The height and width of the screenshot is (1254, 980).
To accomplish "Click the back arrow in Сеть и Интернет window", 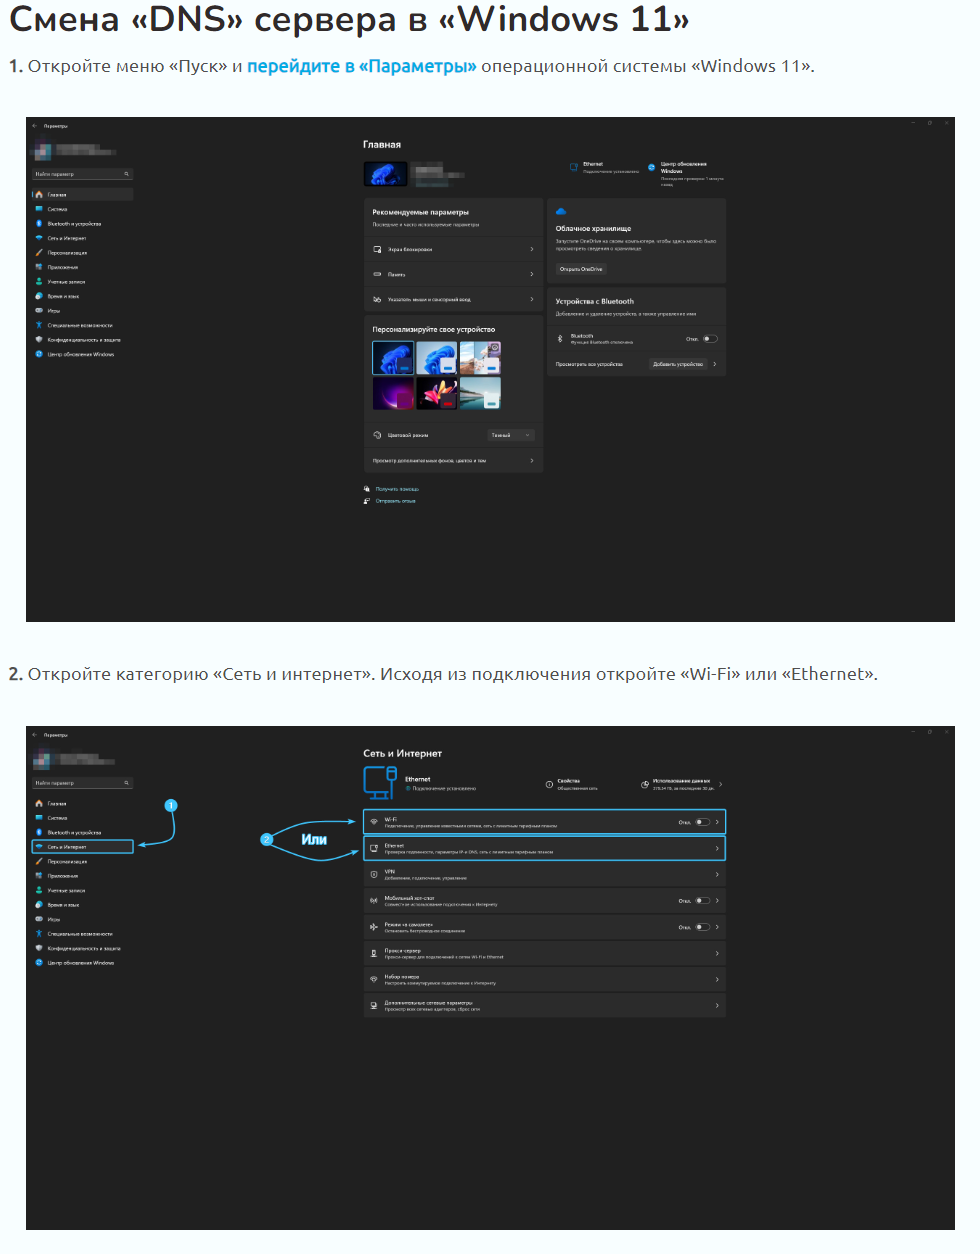I will click(34, 735).
